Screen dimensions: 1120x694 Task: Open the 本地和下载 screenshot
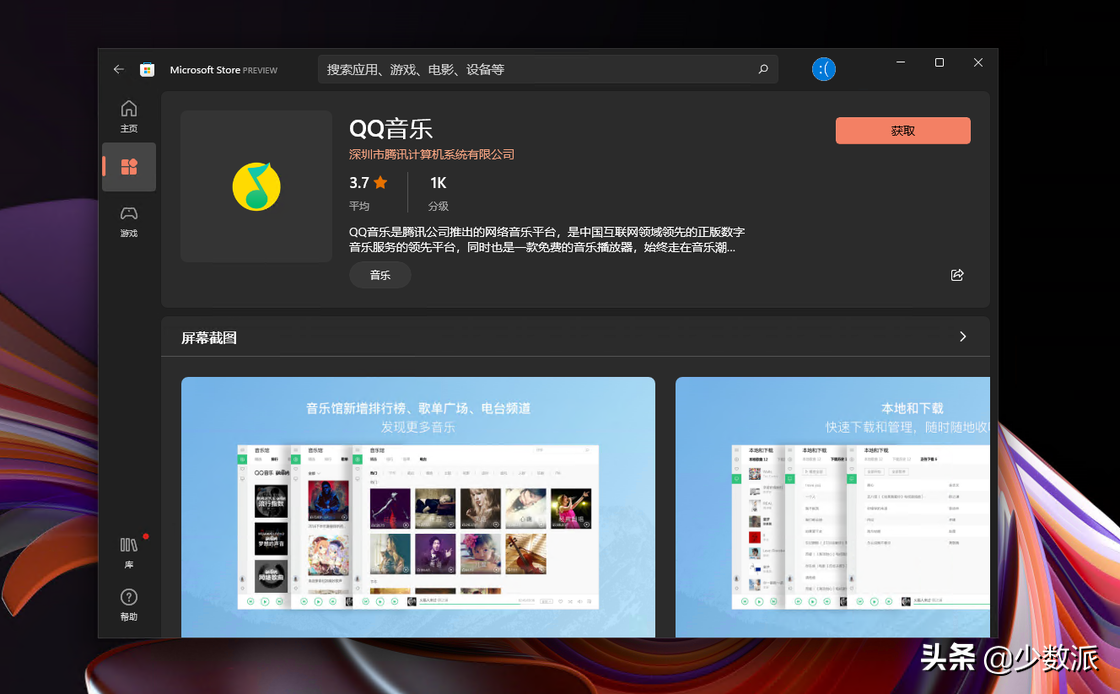833,507
